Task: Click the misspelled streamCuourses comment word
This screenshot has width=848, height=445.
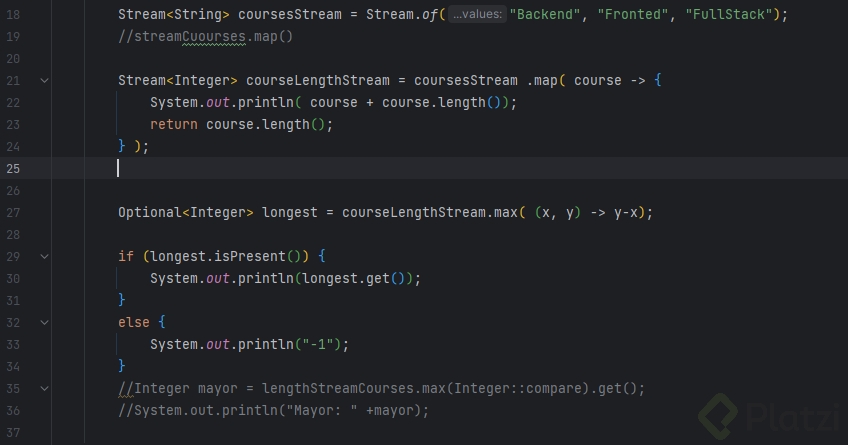Action: [x=190, y=37]
